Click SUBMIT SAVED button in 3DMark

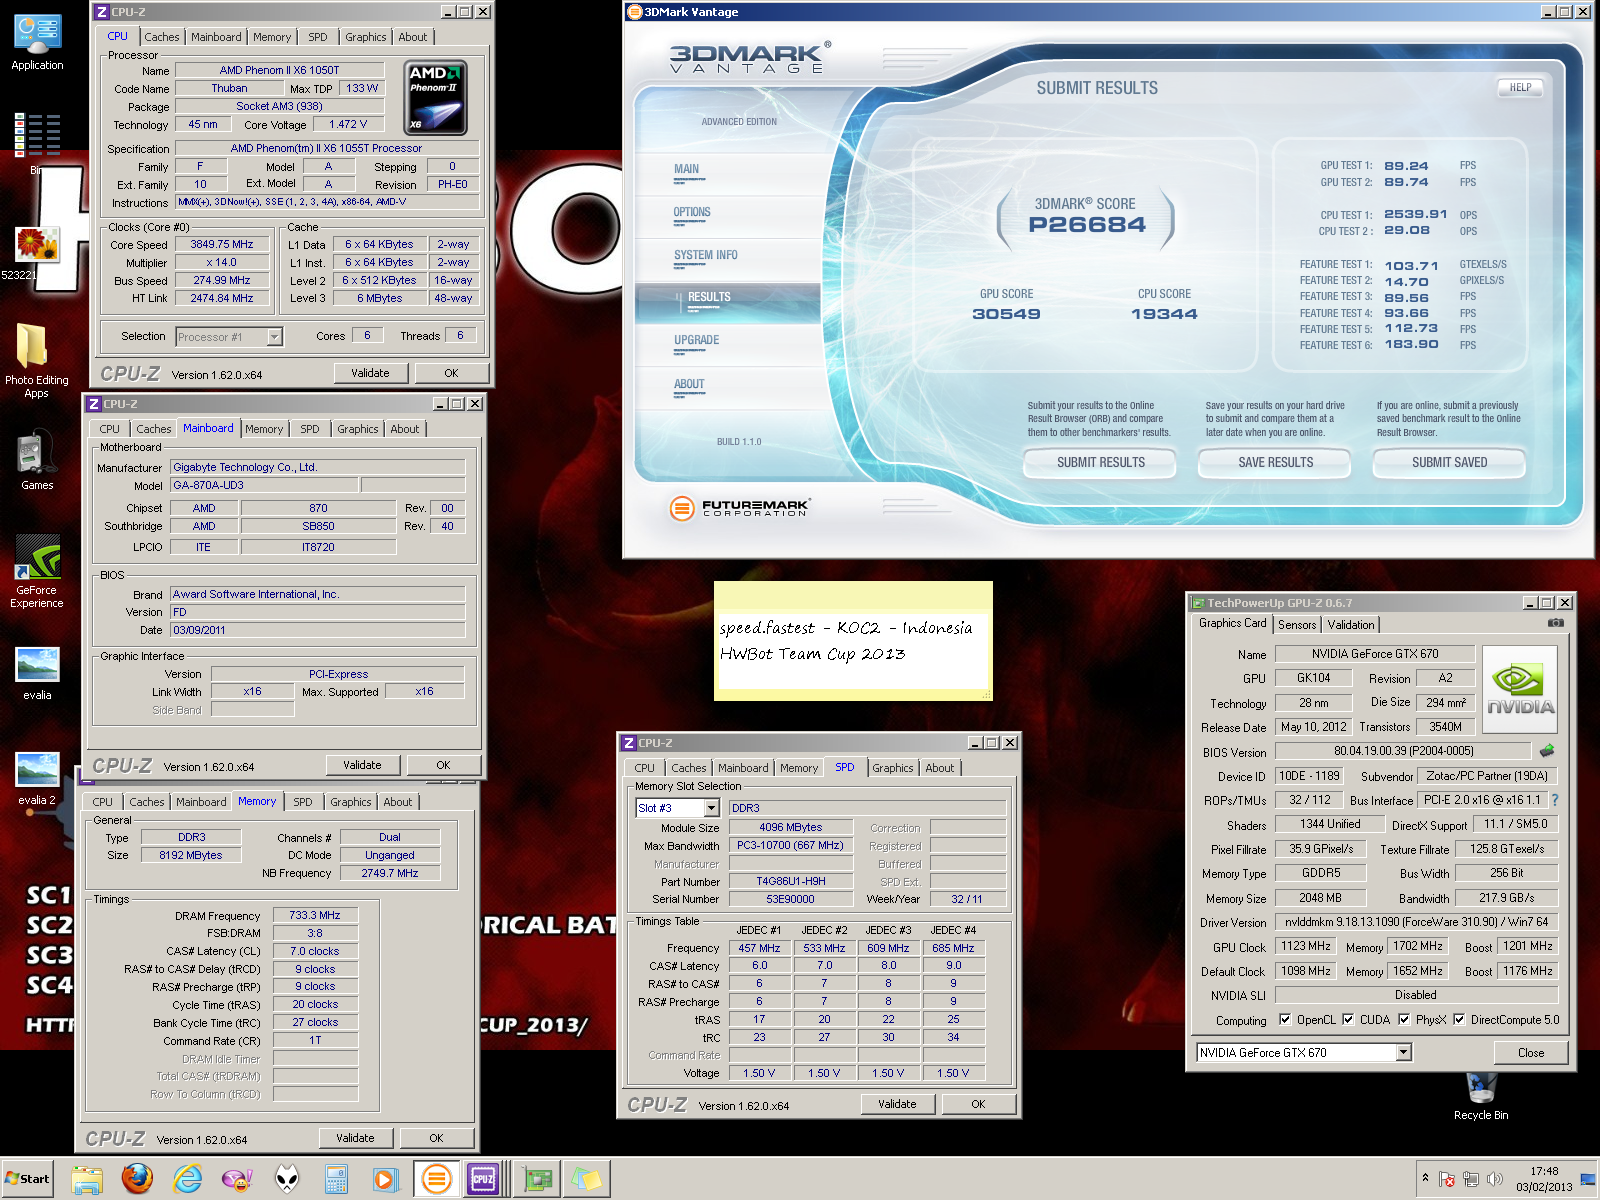(1449, 463)
